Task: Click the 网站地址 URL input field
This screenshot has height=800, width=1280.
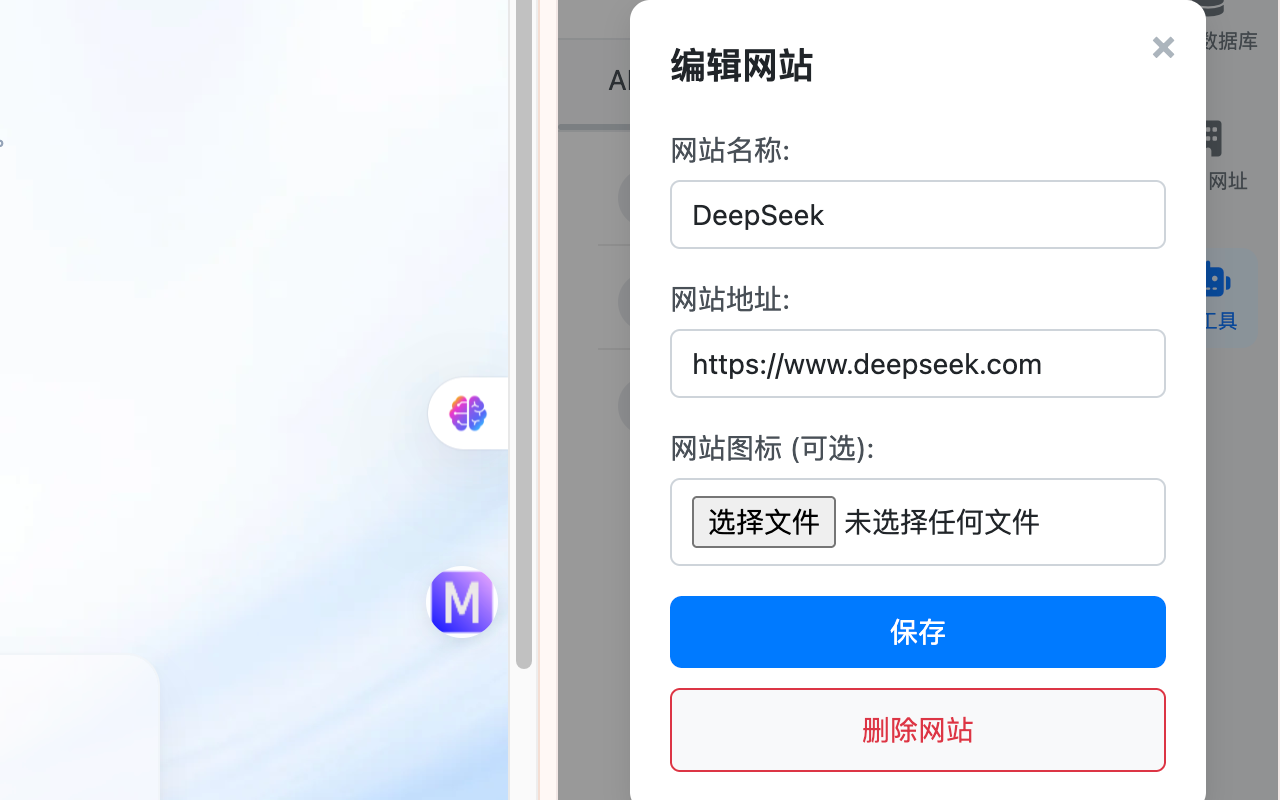Action: coord(918,363)
